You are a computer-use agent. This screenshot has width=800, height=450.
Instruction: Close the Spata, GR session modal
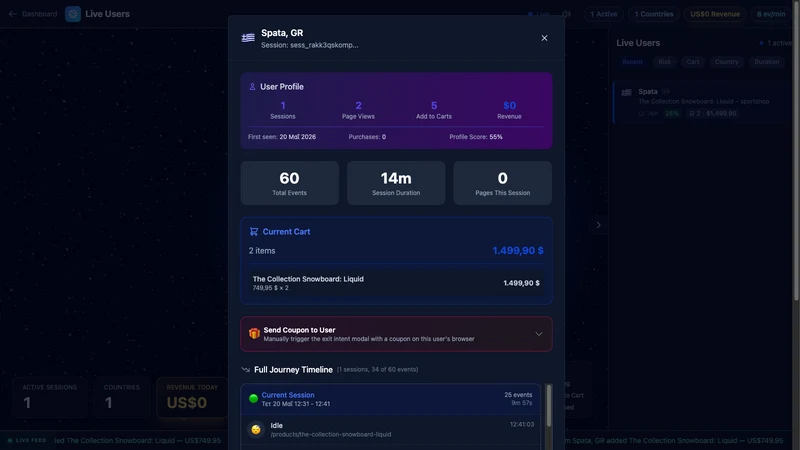tap(544, 38)
